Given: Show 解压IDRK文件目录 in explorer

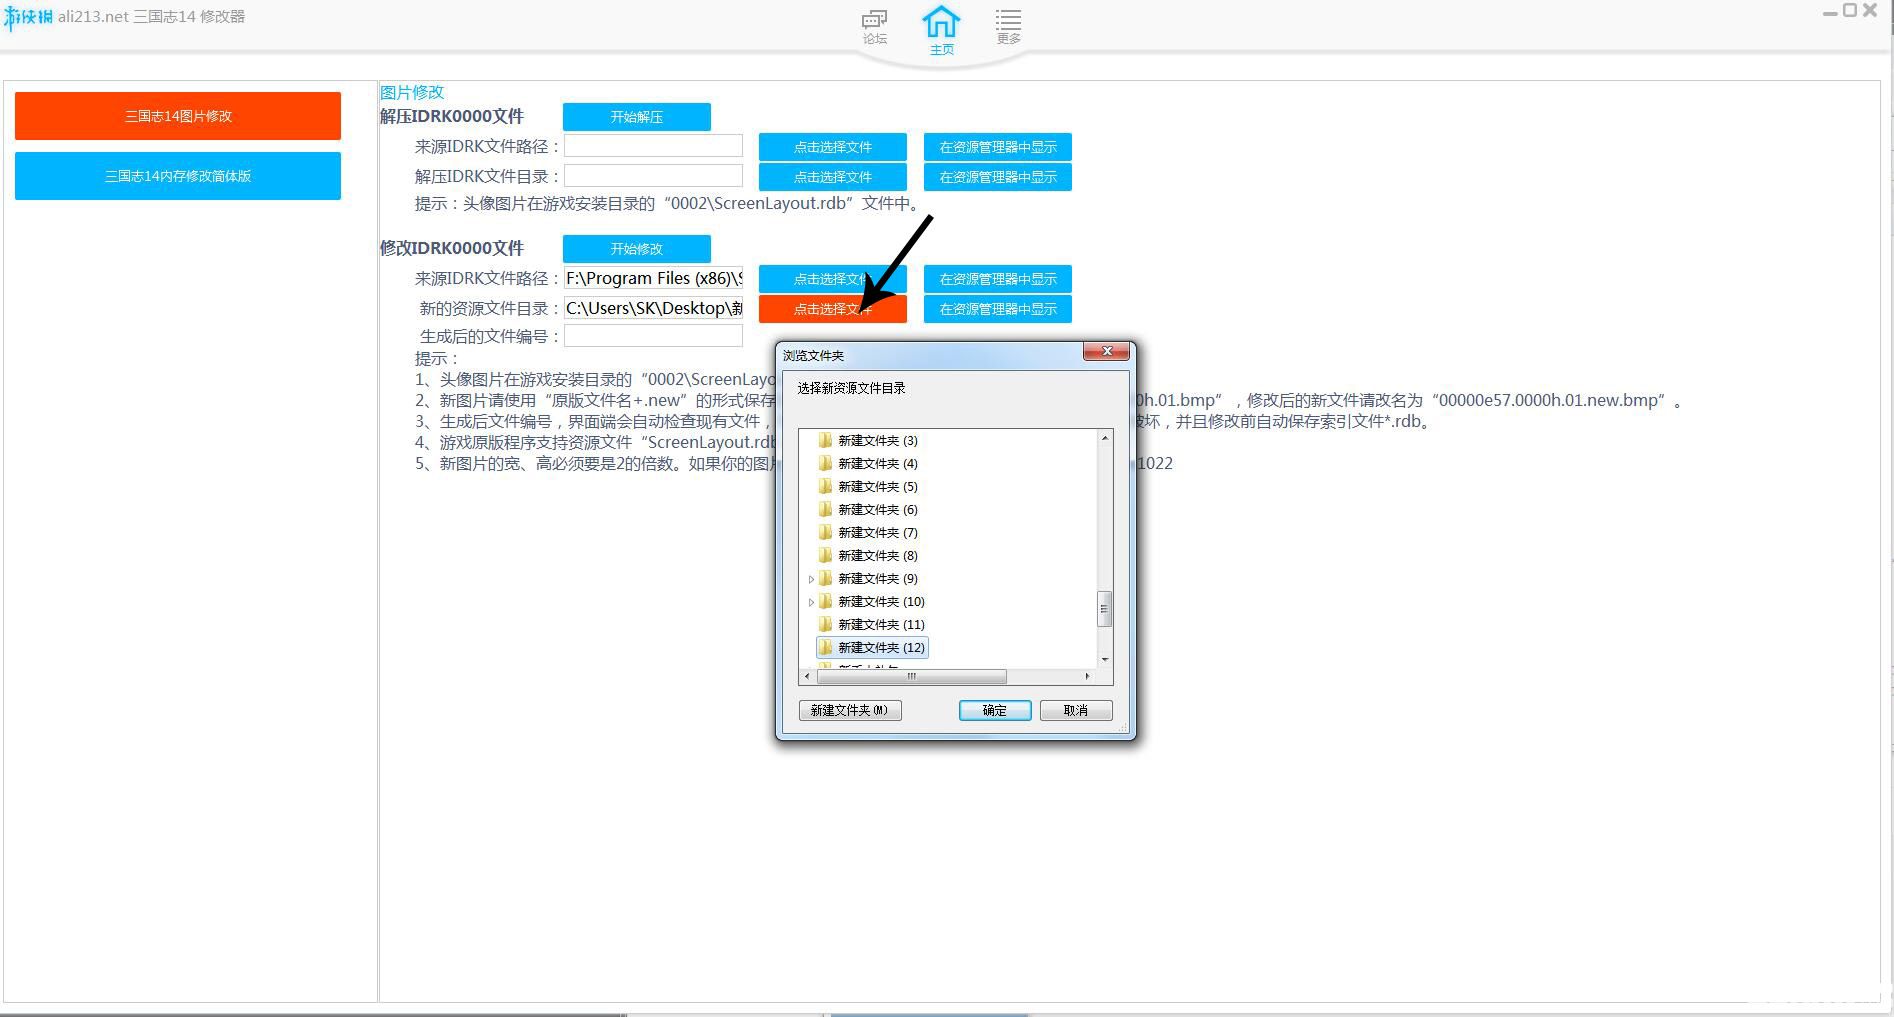Looking at the screenshot, I should [x=998, y=177].
